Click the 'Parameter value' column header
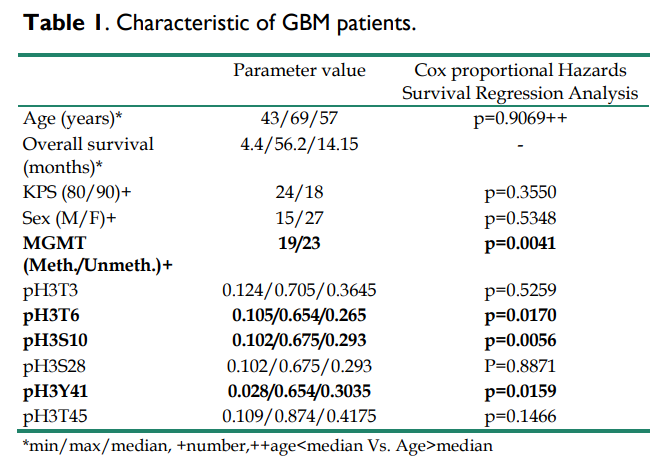672x469 pixels. (299, 71)
